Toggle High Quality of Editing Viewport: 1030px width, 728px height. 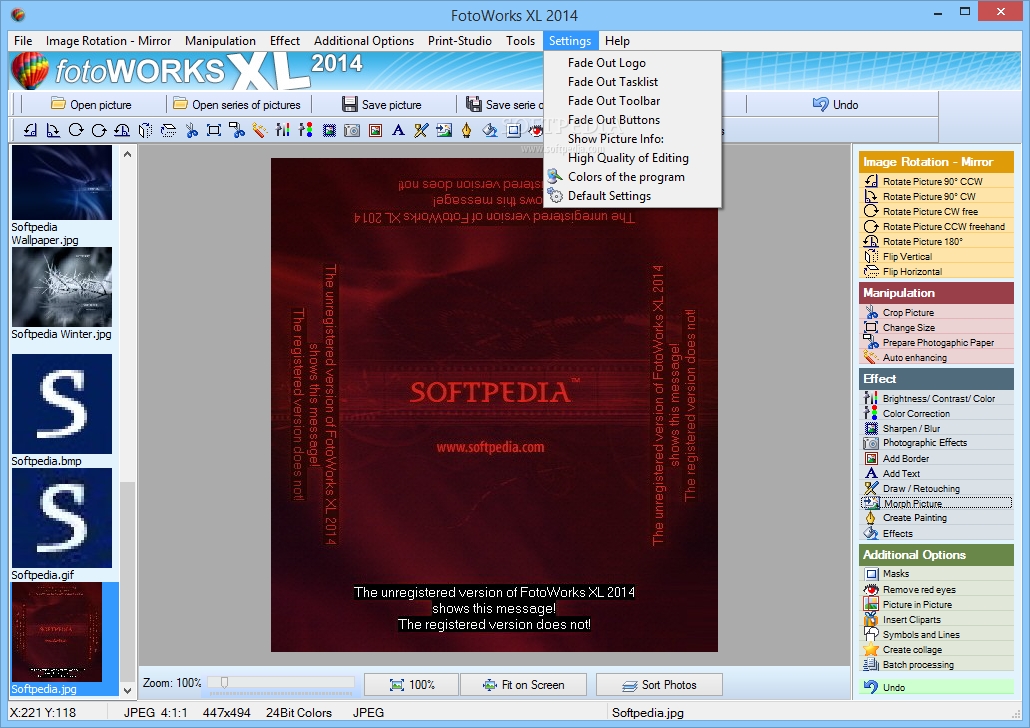[633, 158]
